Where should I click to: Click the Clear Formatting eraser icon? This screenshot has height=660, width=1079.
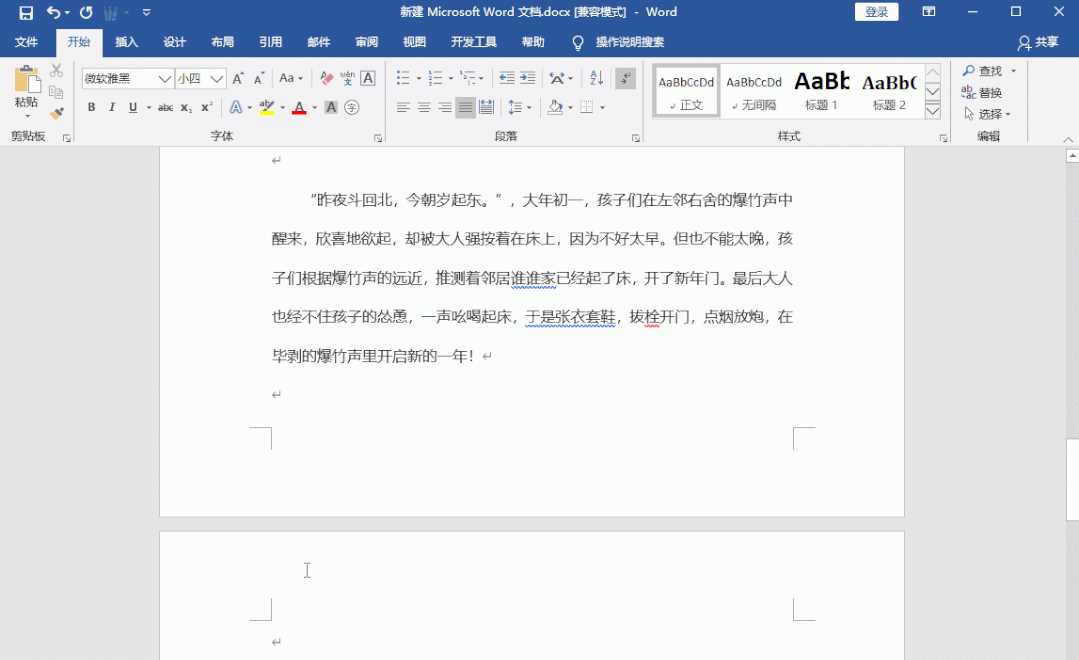[x=326, y=78]
